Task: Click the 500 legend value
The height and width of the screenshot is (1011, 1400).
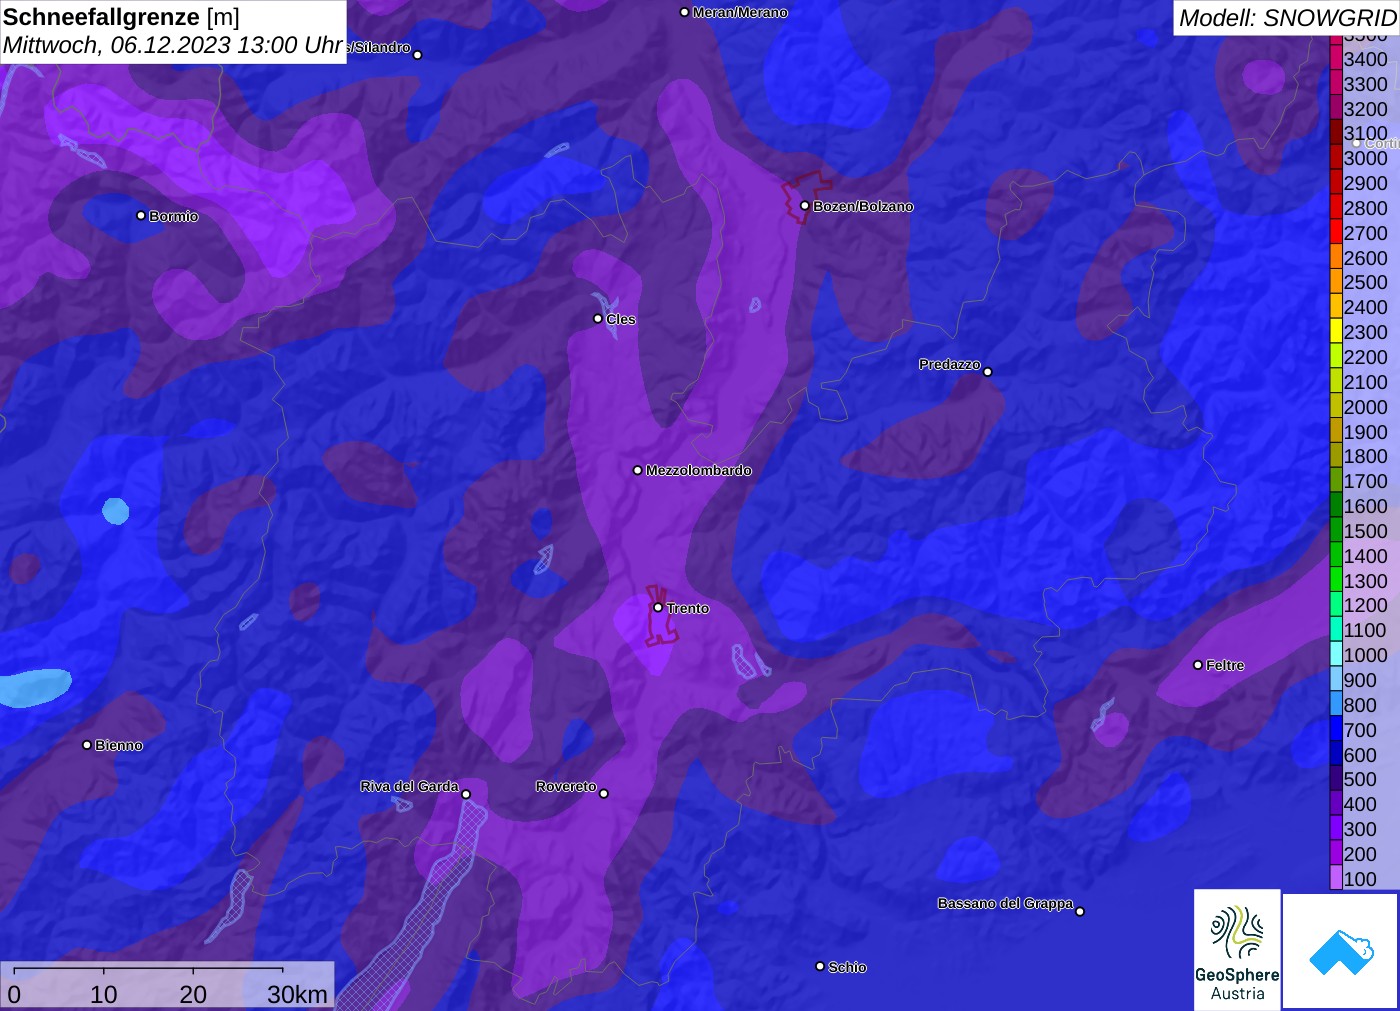Action: pos(1360,779)
